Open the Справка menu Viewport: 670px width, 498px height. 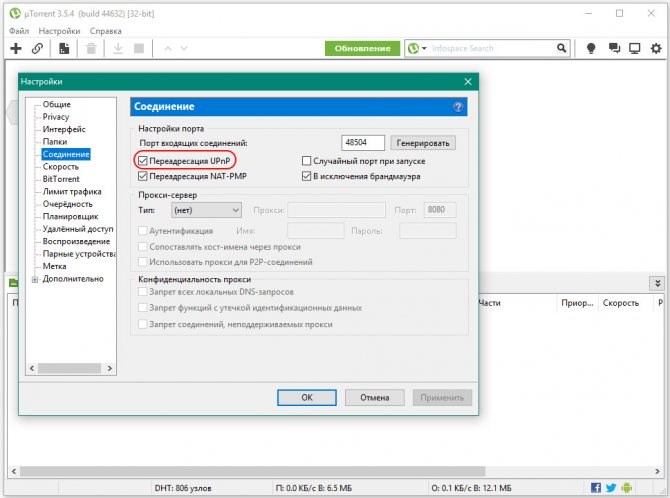[x=106, y=31]
